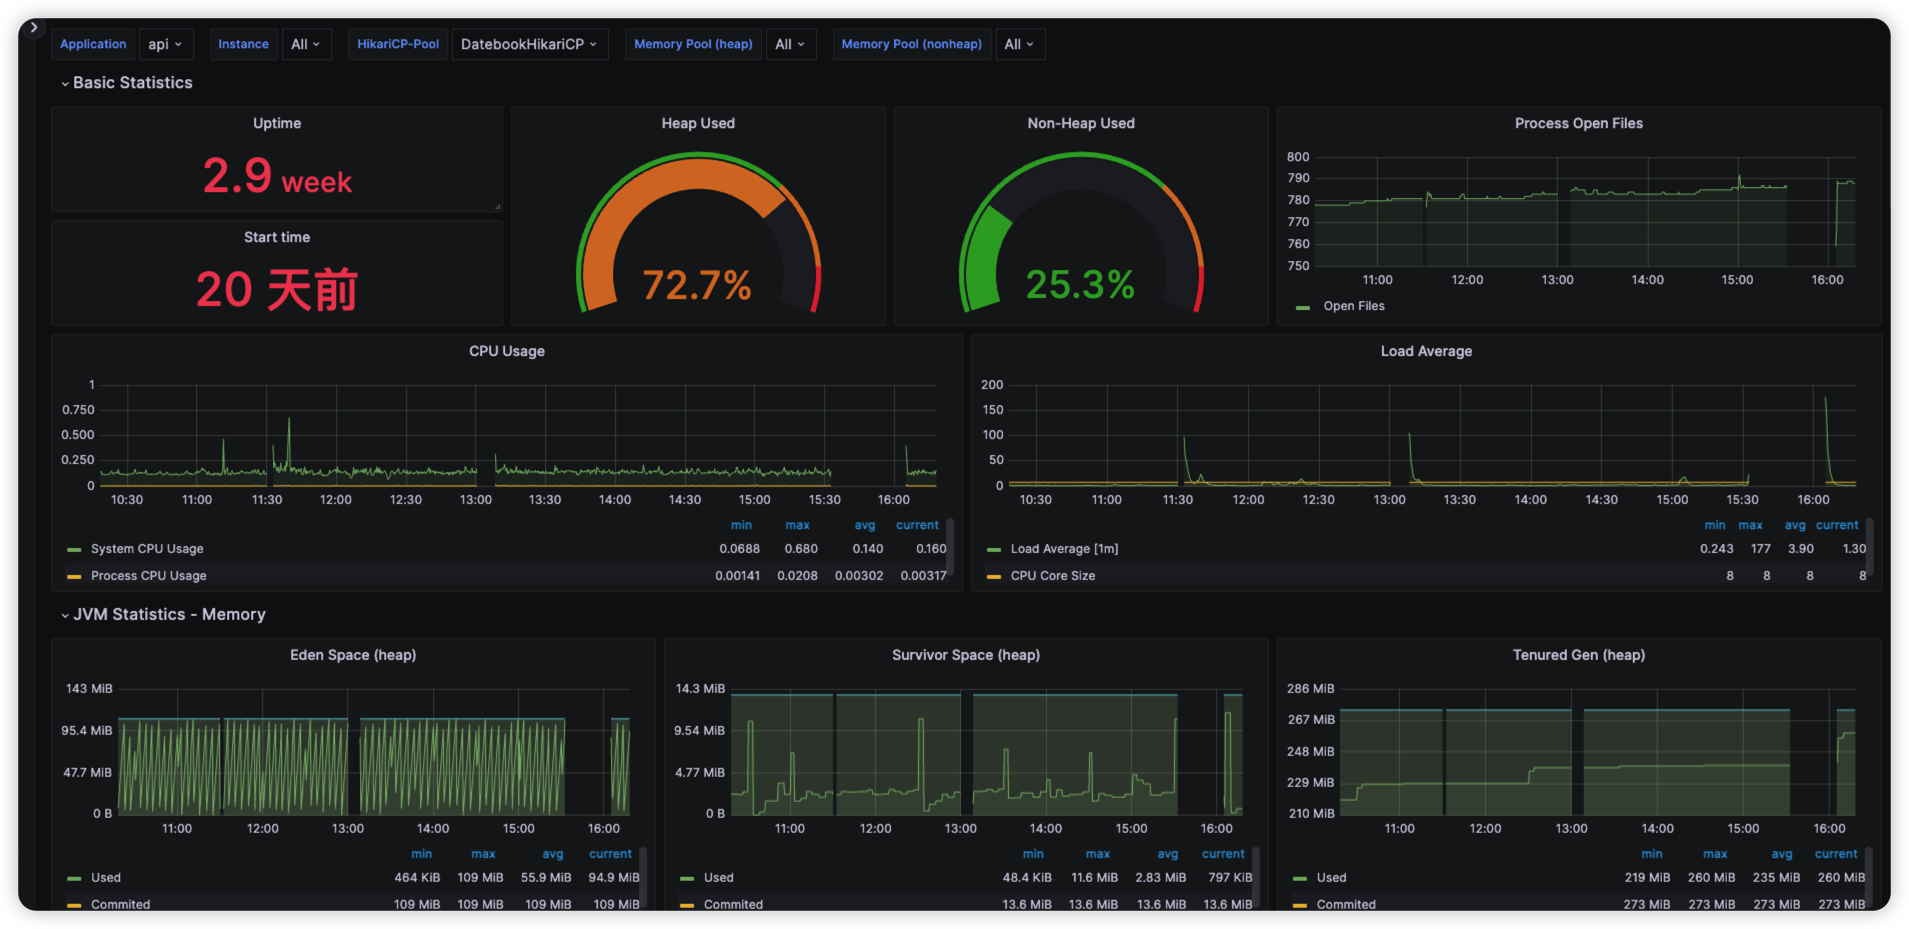
Task: Click the HikariCP-Pool variable label
Action: pos(398,44)
